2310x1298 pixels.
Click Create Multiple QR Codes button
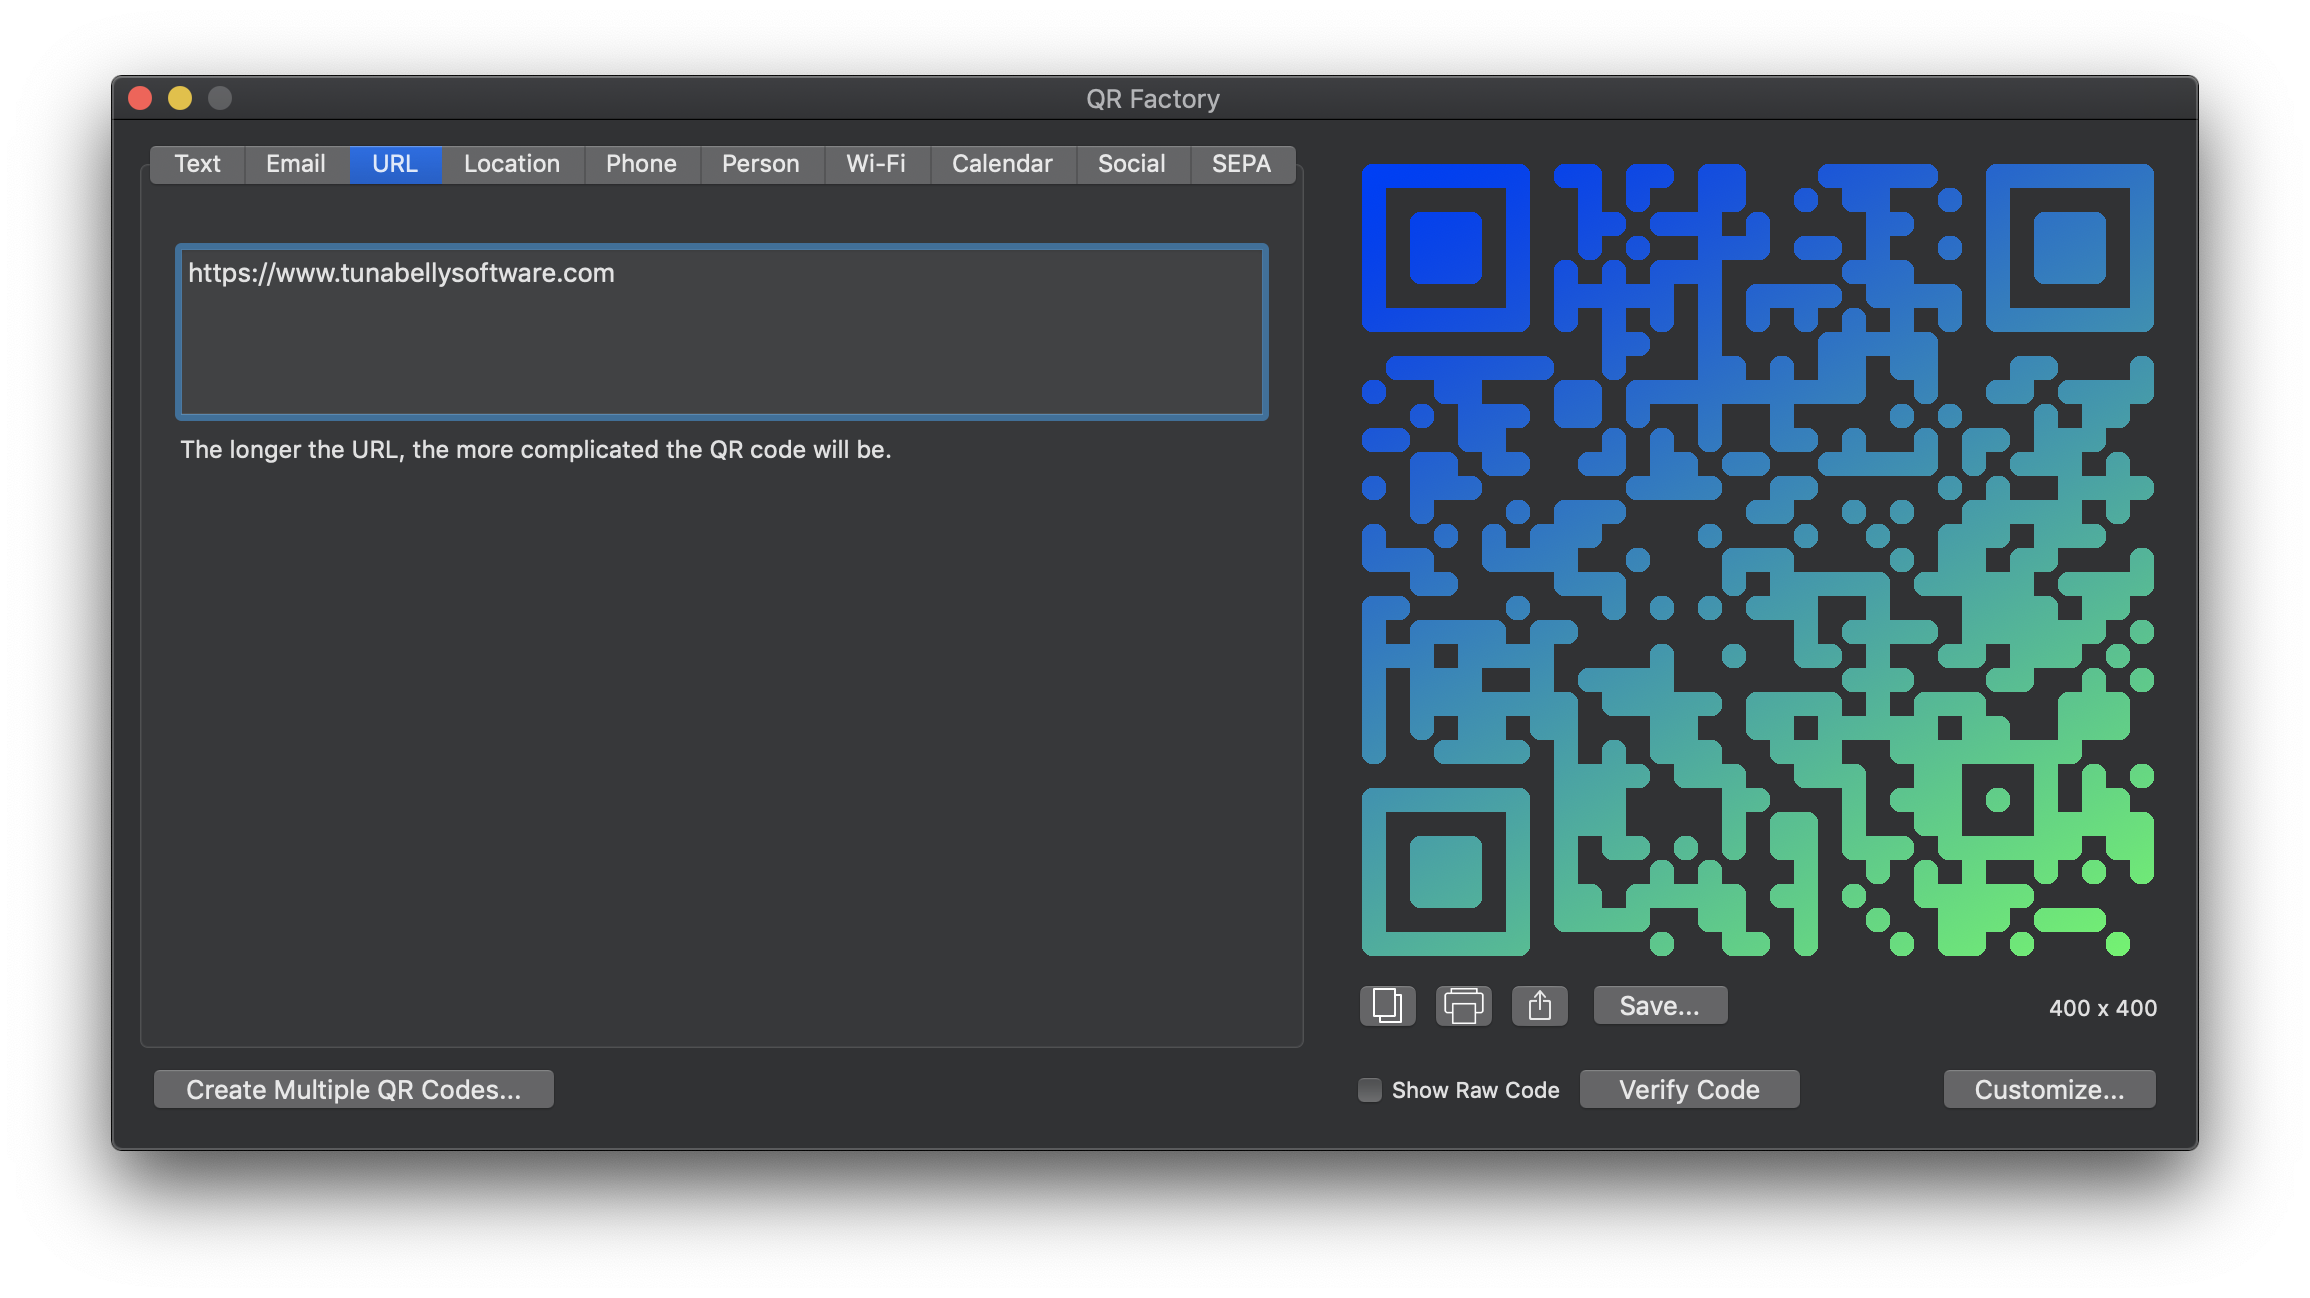tap(352, 1090)
